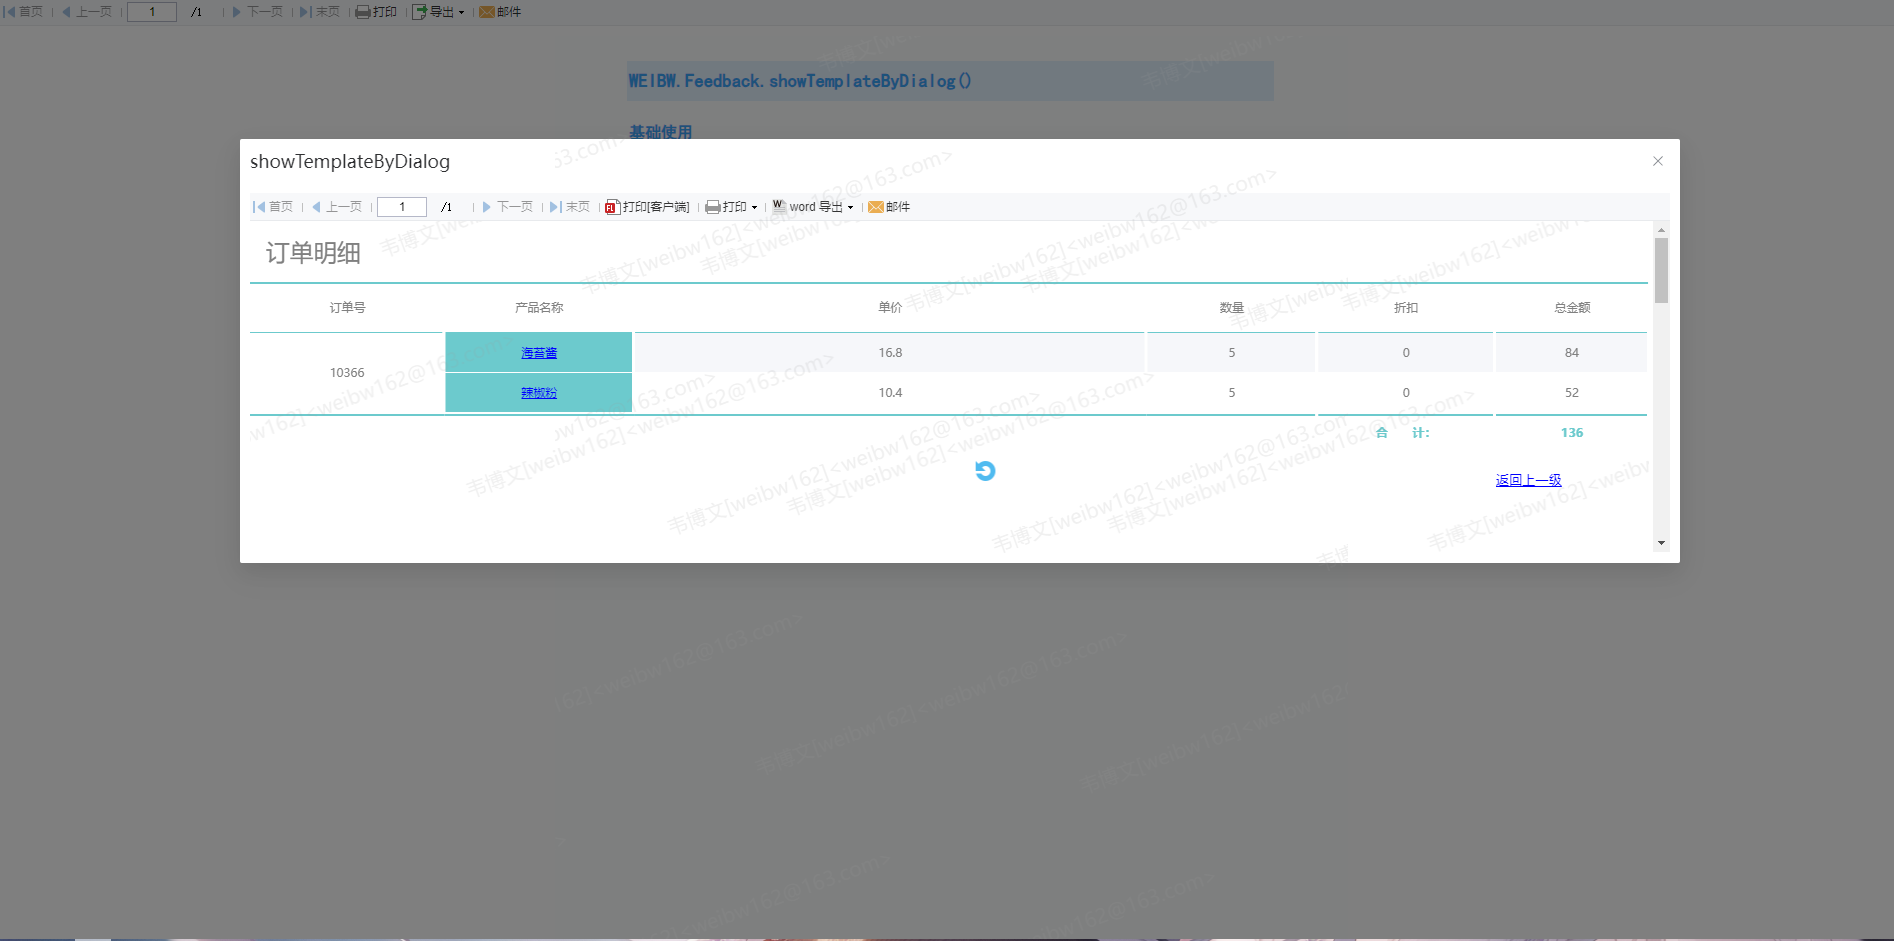Click the blue refresh icon below the table
The image size is (1894, 941).
click(985, 471)
